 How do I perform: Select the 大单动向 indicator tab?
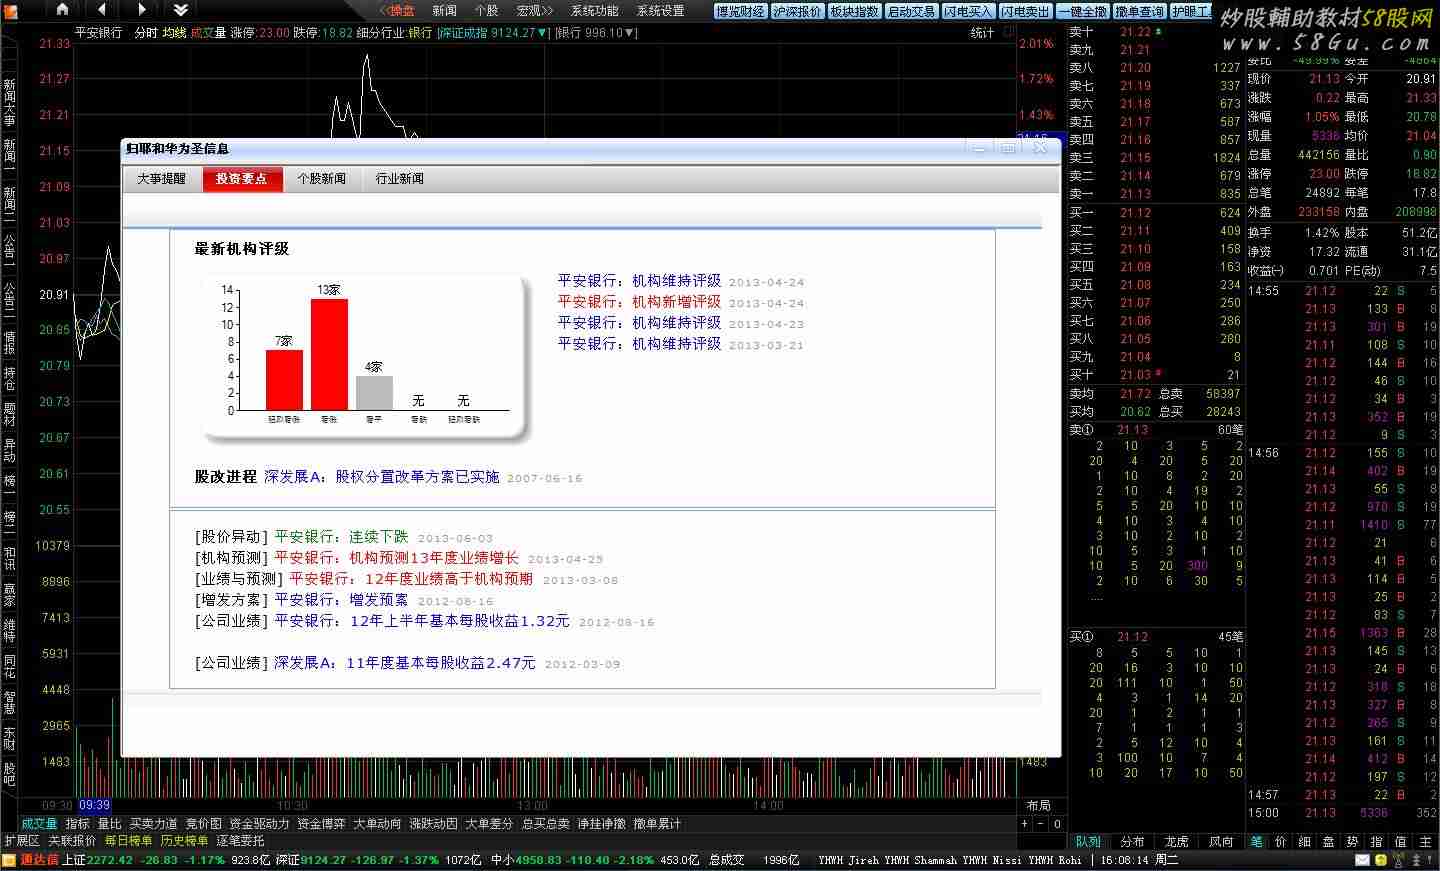click(377, 824)
